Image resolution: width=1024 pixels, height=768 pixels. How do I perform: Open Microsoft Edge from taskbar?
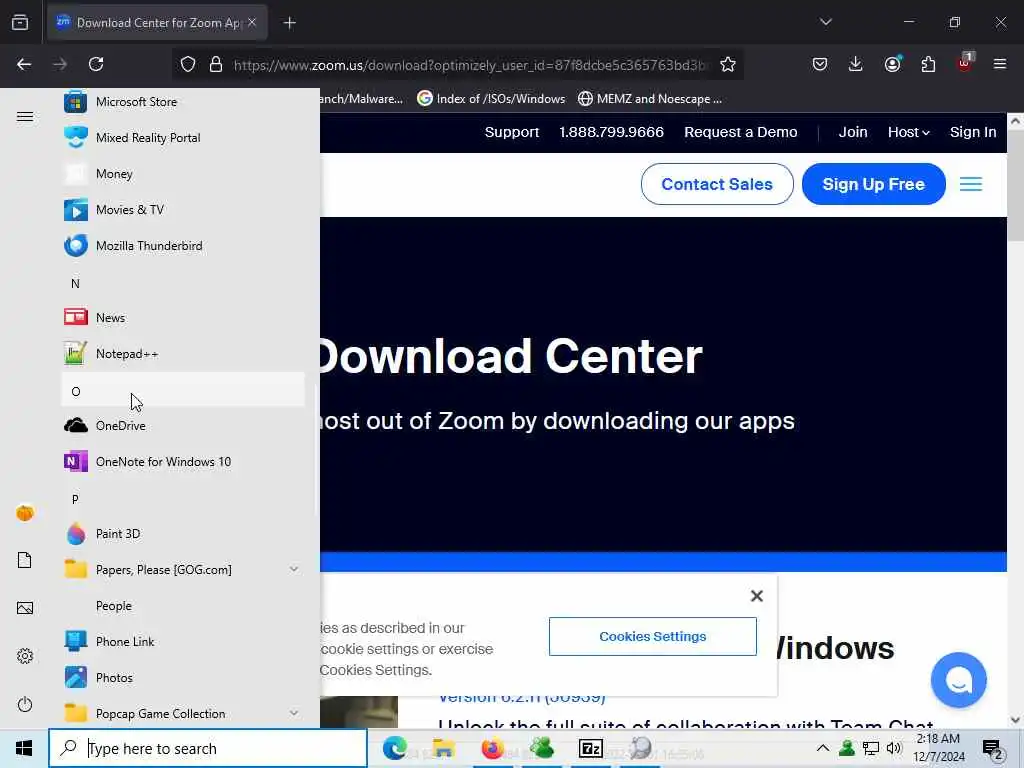tap(394, 748)
